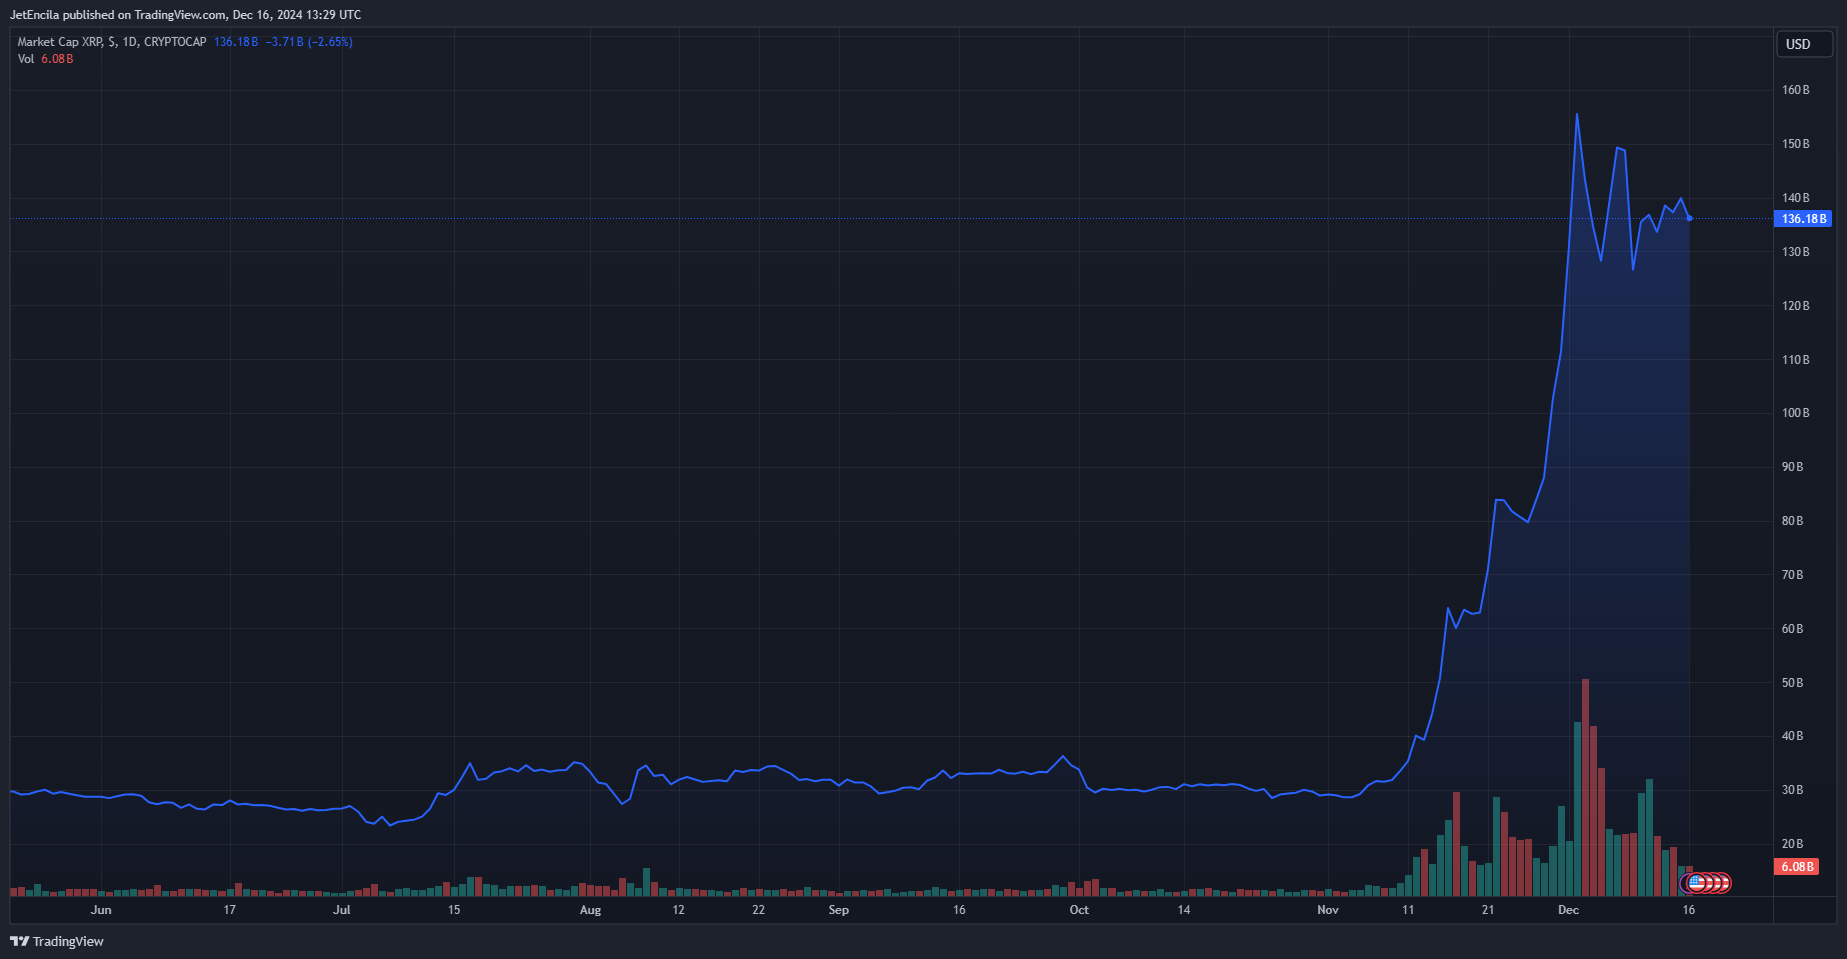Viewport: 1847px width, 959px height.
Task: Click the Aug label on time axis
Action: tap(591, 910)
